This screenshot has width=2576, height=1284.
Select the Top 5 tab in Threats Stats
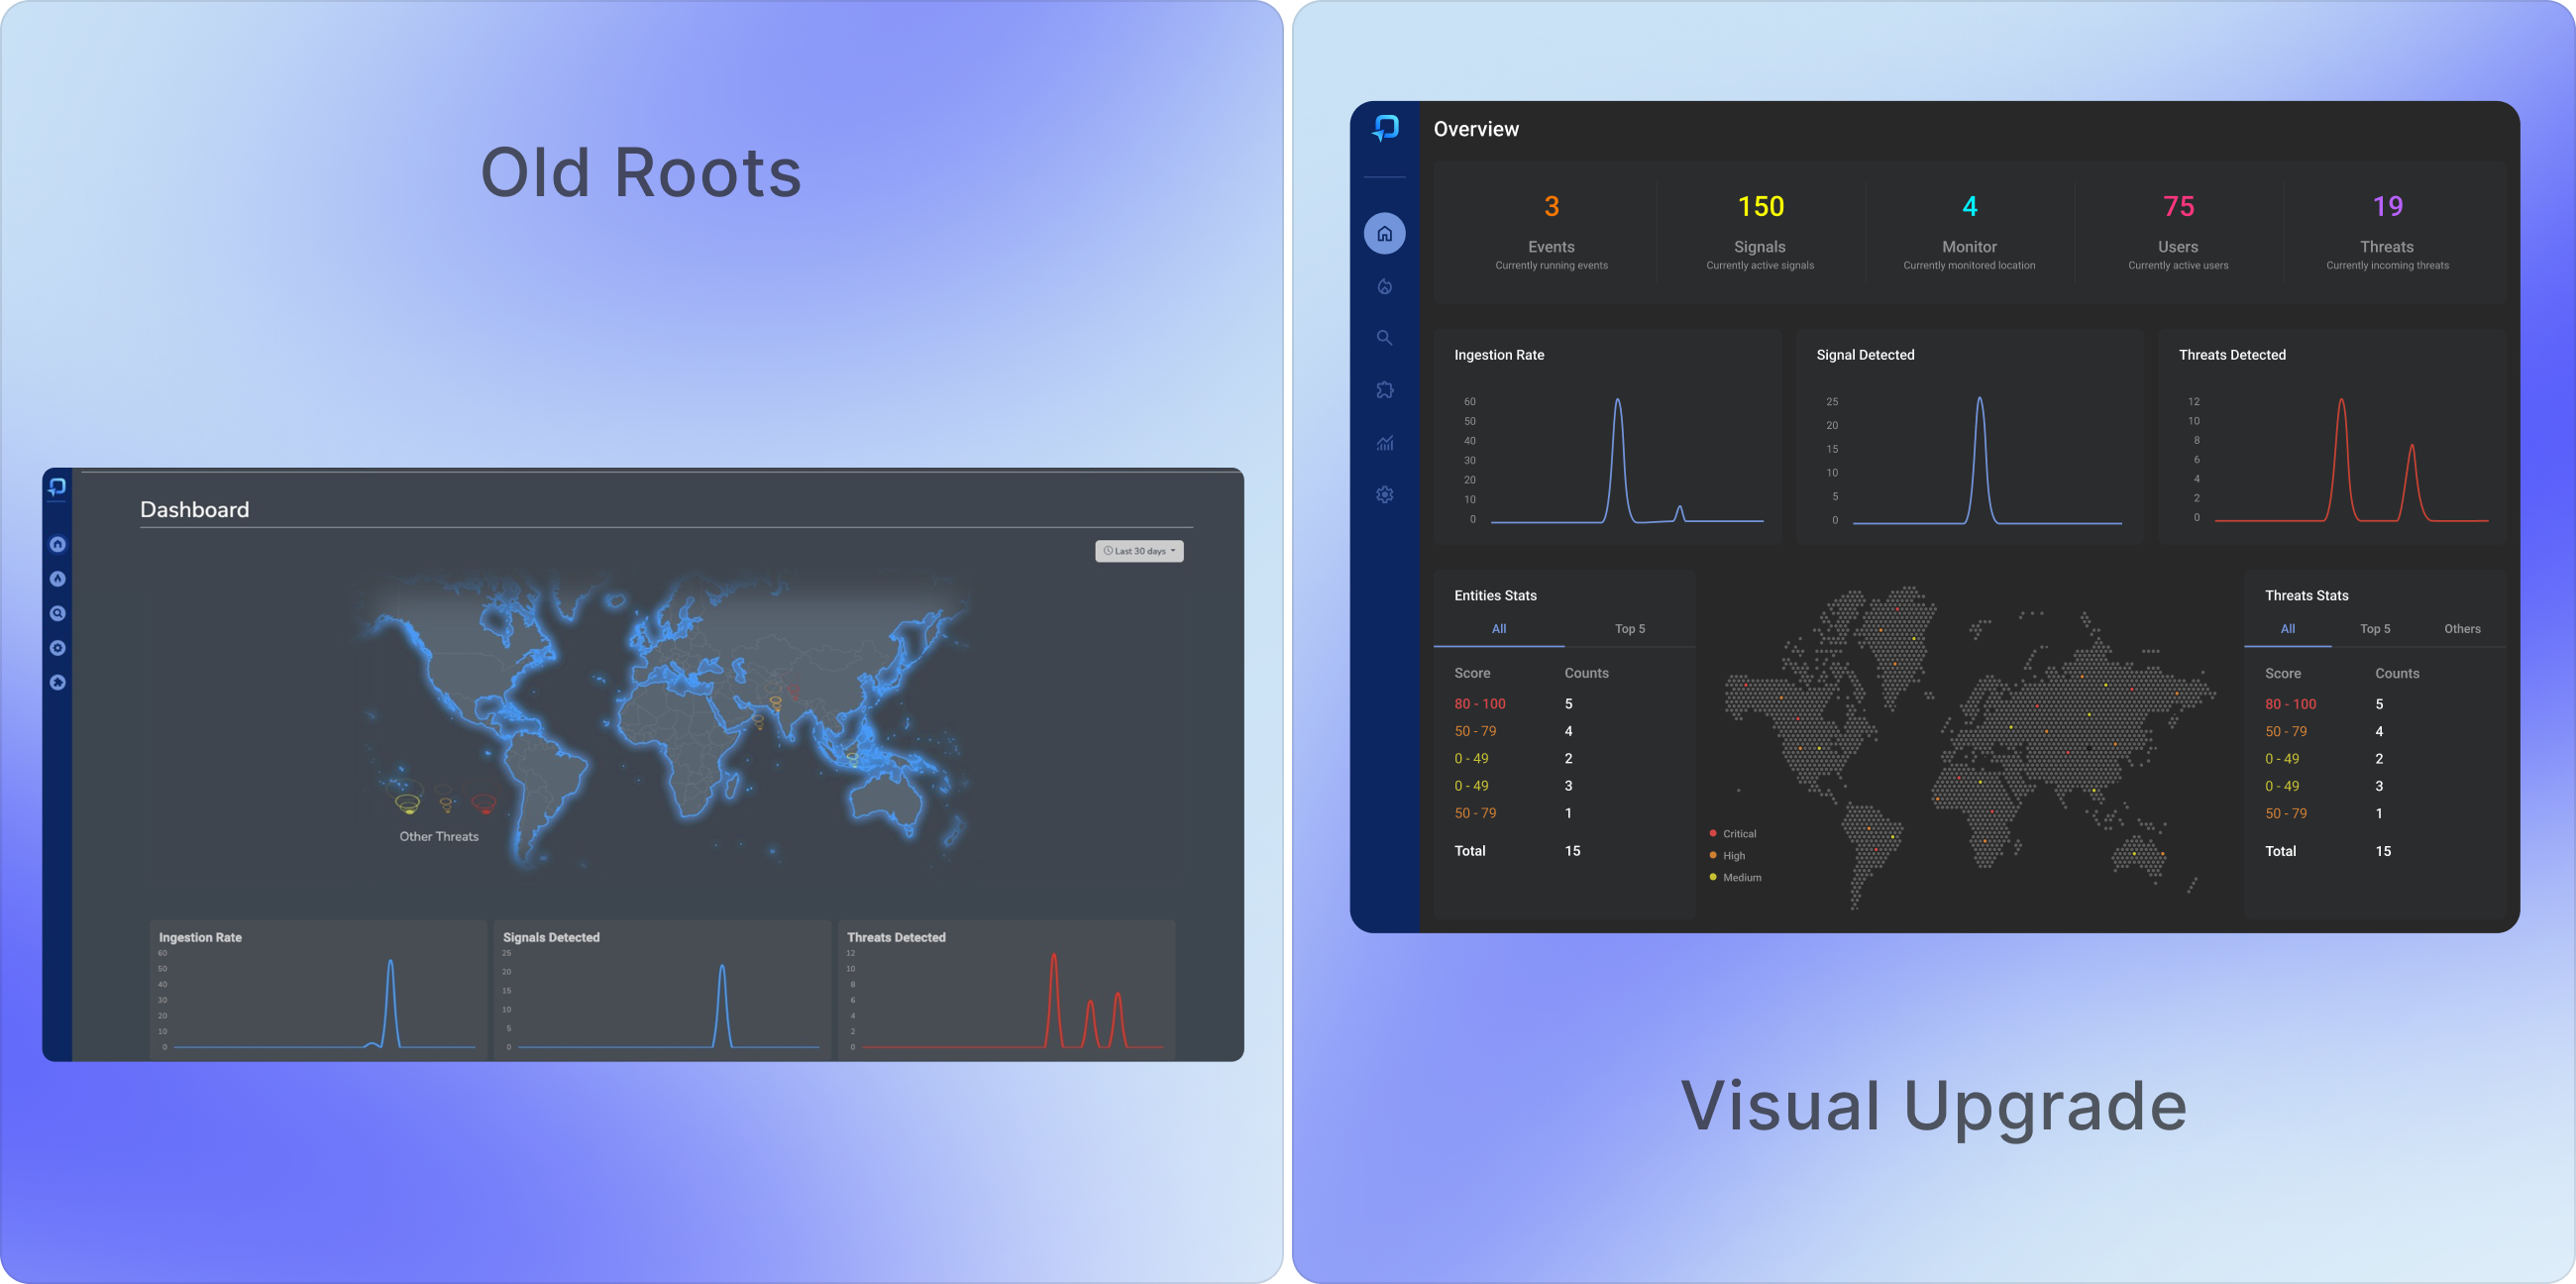pyautogui.click(x=2374, y=629)
